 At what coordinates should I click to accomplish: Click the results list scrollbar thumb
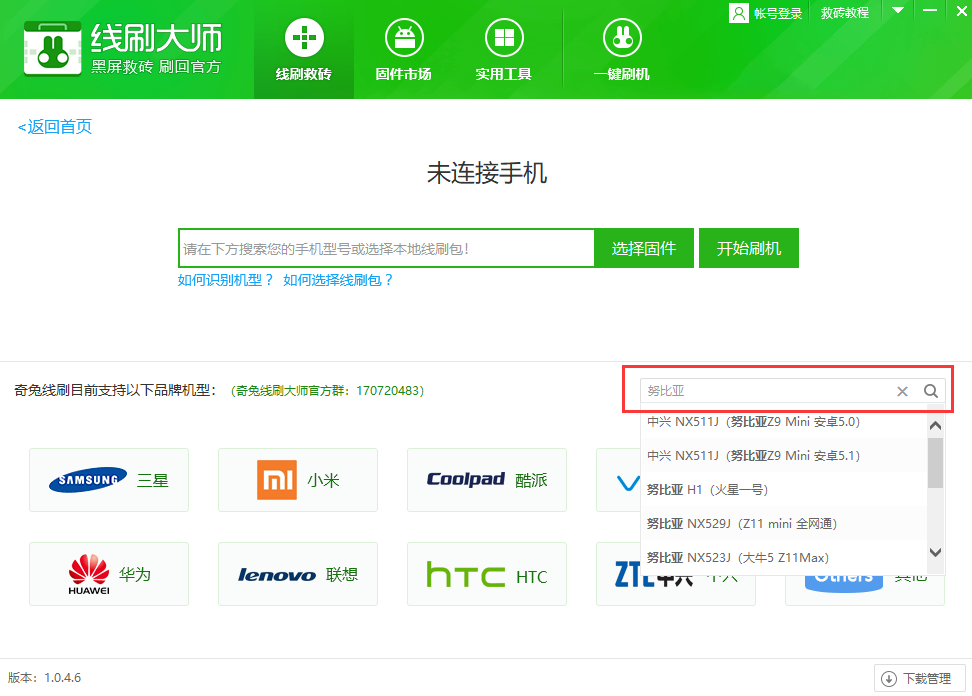[x=935, y=462]
